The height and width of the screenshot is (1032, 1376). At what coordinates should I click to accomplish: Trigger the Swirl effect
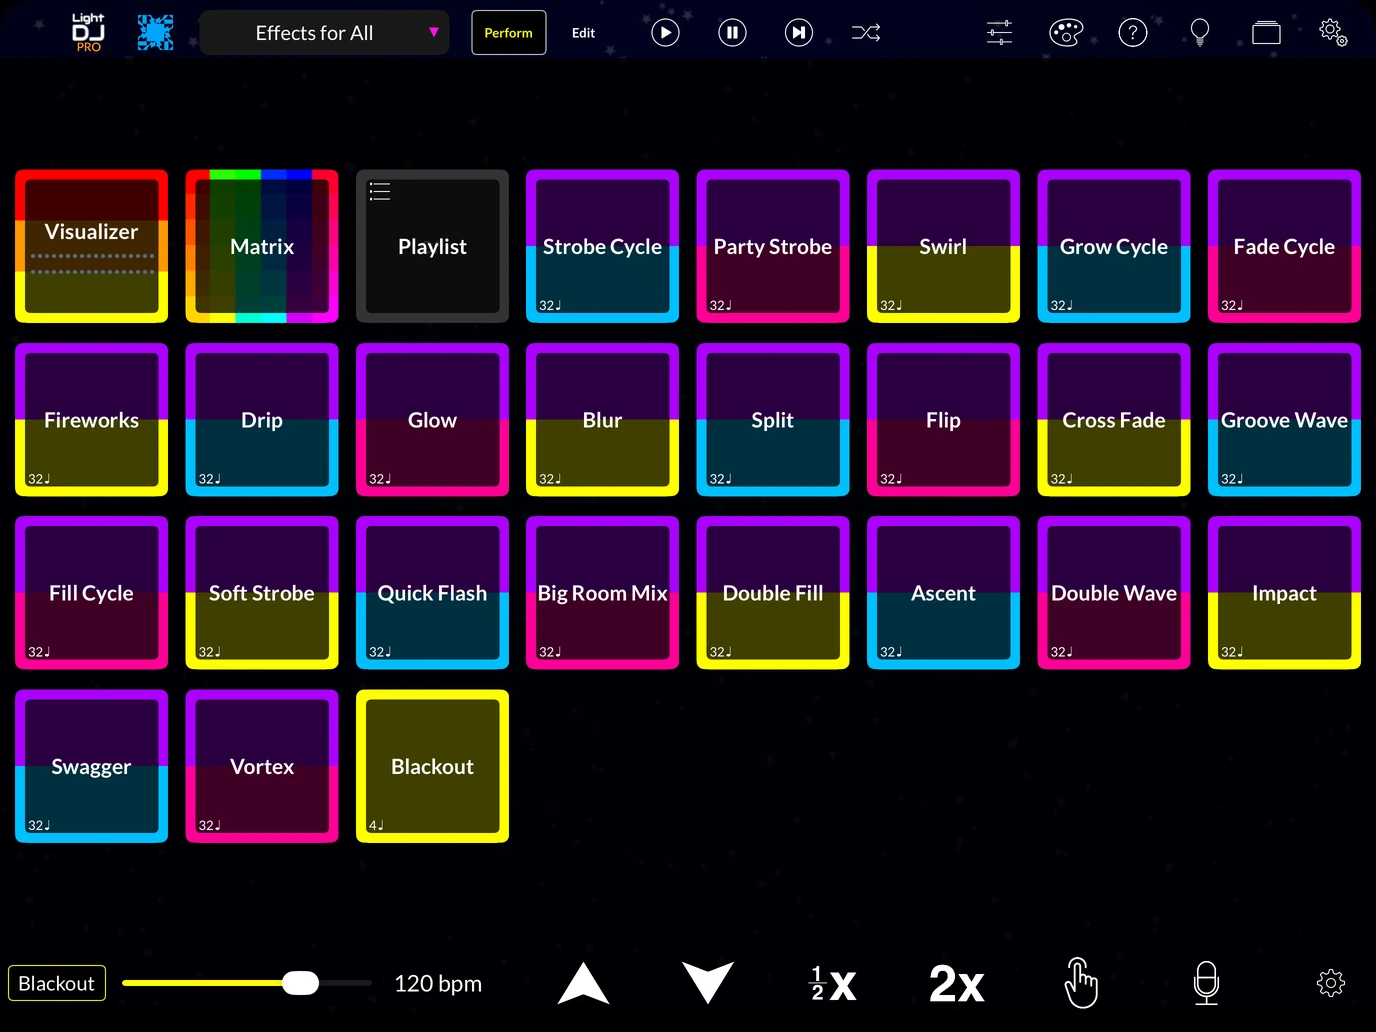pyautogui.click(x=943, y=246)
